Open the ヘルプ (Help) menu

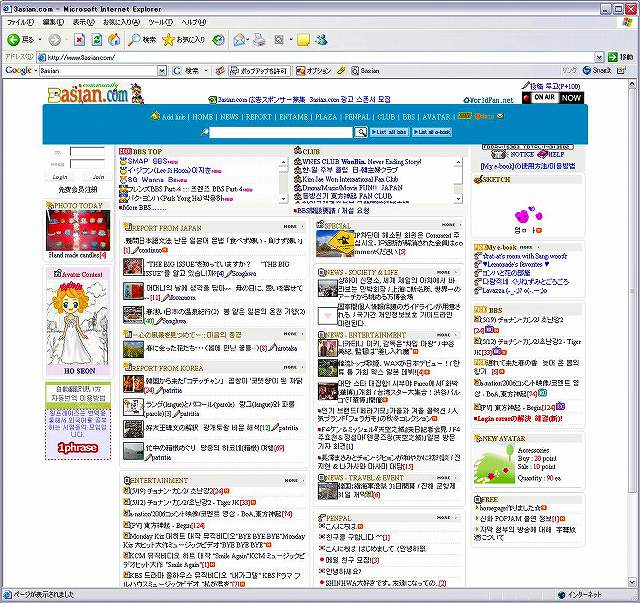(x=194, y=22)
